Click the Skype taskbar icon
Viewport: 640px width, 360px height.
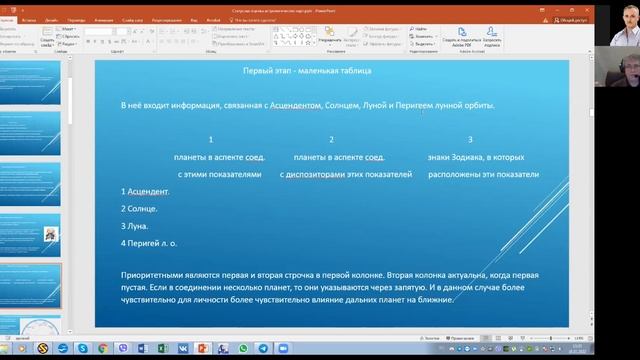pyautogui.click(x=83, y=348)
